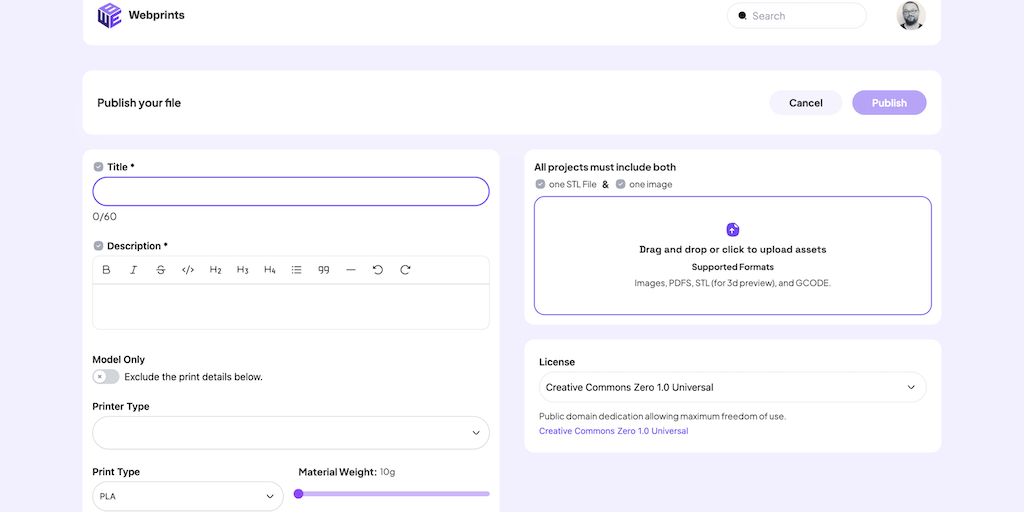Apply italic formatting in description toolbar
The image size is (1024, 512).
[x=134, y=270]
